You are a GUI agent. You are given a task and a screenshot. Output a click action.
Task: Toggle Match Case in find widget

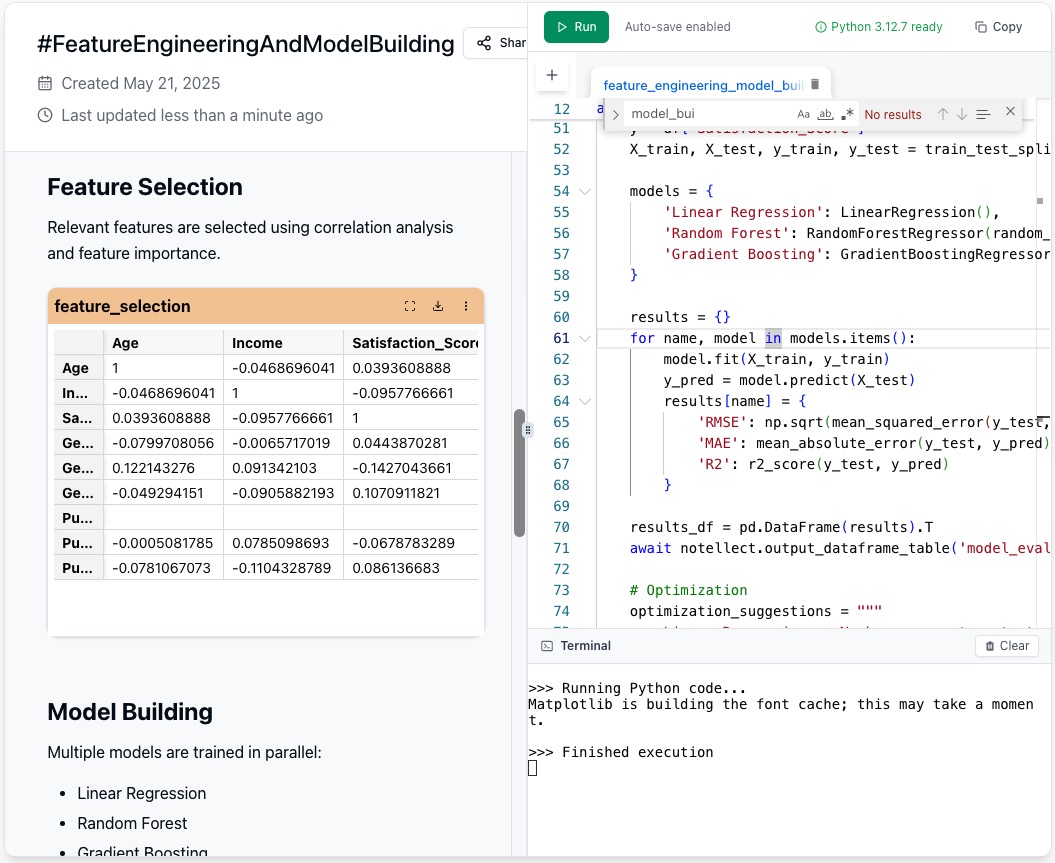[803, 114]
